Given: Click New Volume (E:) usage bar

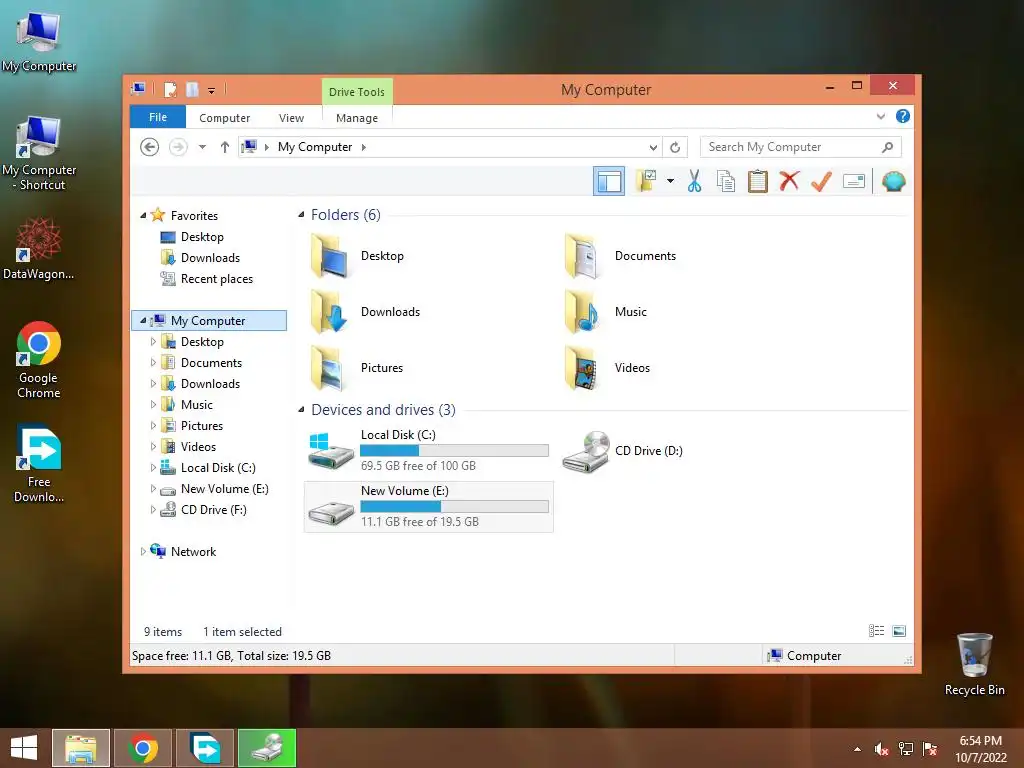Looking at the screenshot, I should click(x=455, y=506).
